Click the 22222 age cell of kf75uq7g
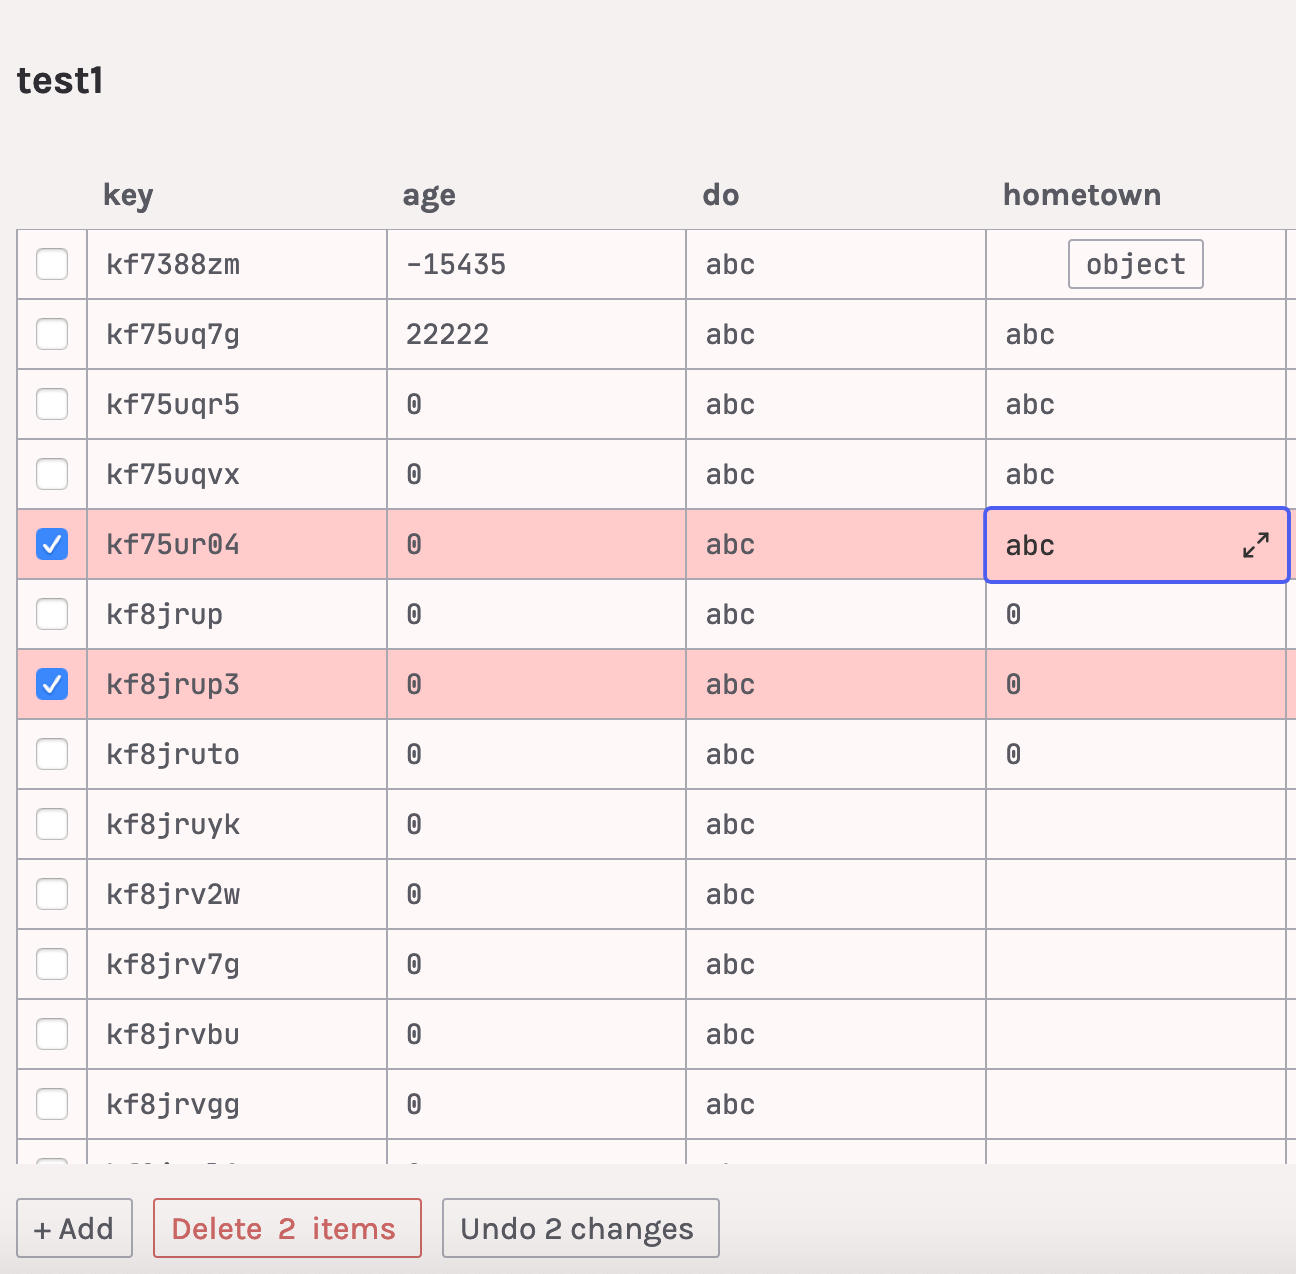Screen dimensions: 1296x1274 coord(447,334)
